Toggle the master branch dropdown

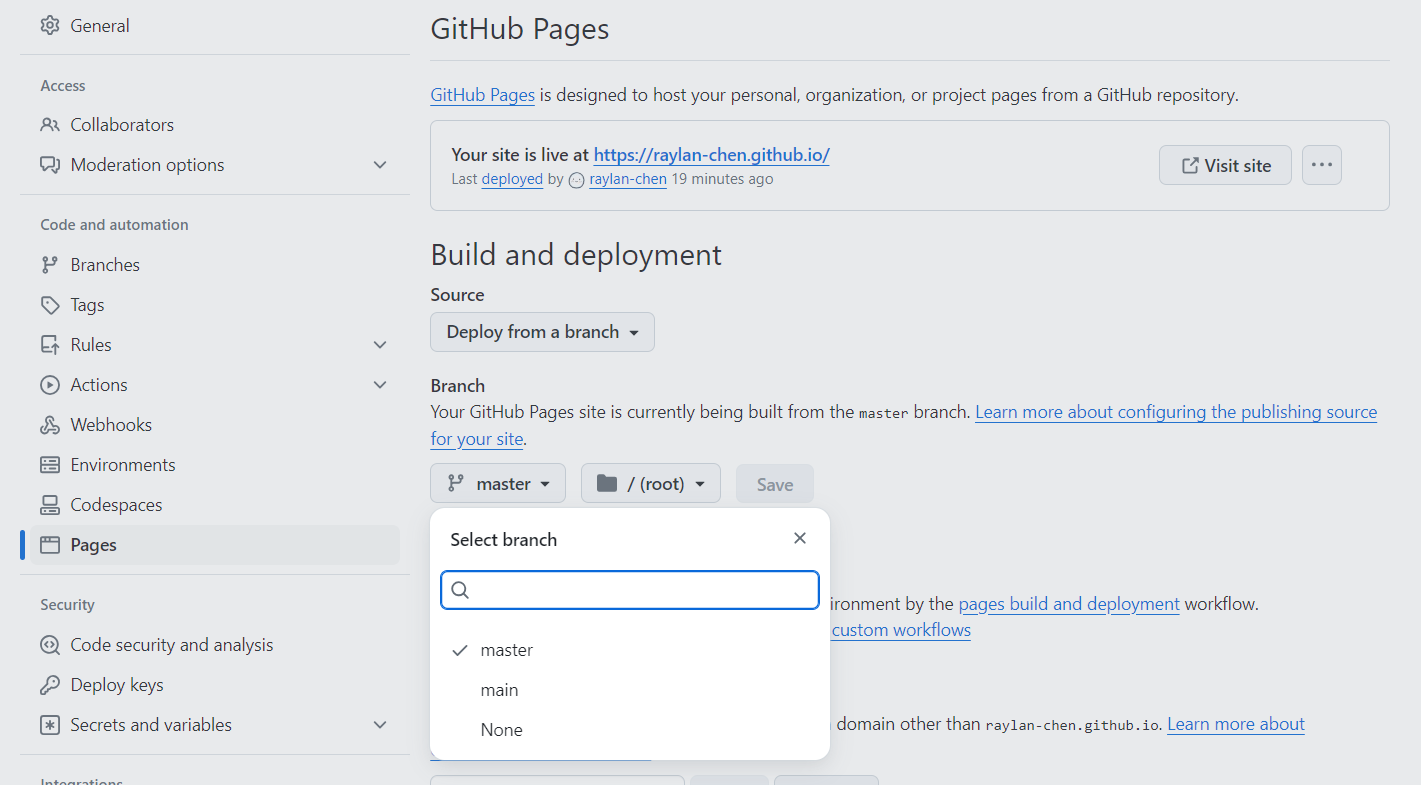[x=498, y=484]
